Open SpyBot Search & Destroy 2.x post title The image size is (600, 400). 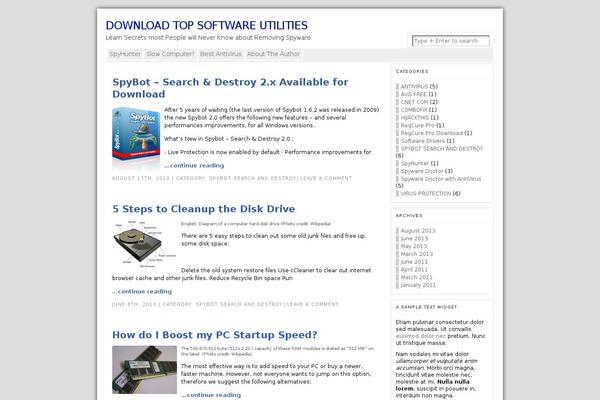point(230,88)
